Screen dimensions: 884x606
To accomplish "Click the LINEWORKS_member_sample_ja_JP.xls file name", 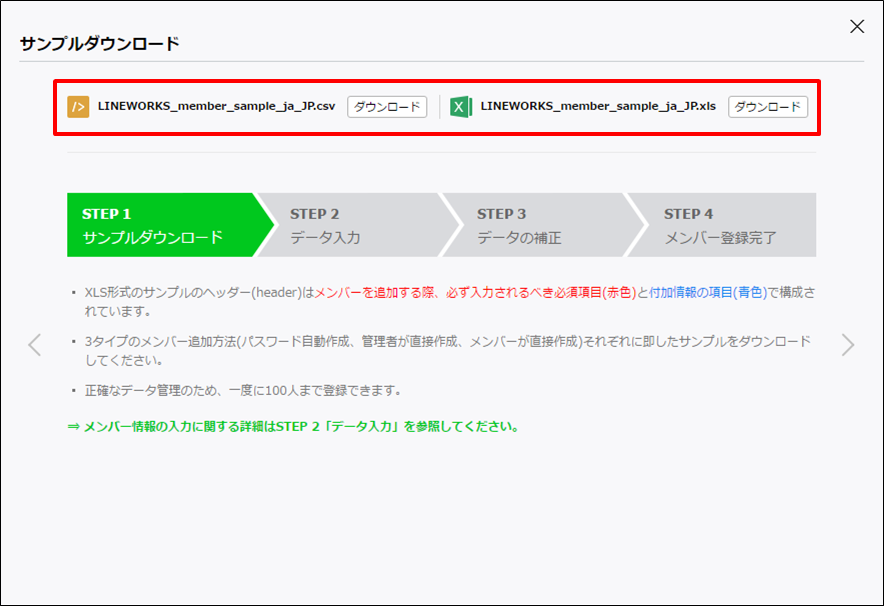I will [598, 107].
